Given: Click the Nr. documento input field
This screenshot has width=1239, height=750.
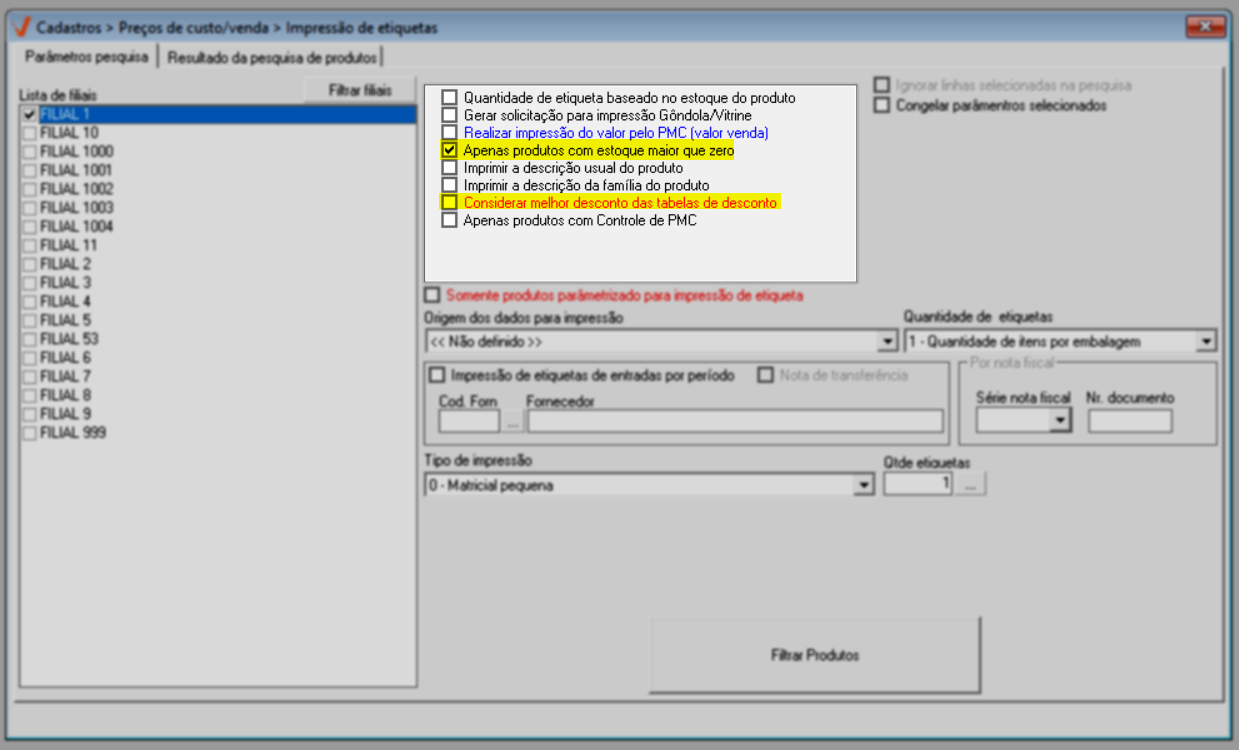Looking at the screenshot, I should (1130, 422).
